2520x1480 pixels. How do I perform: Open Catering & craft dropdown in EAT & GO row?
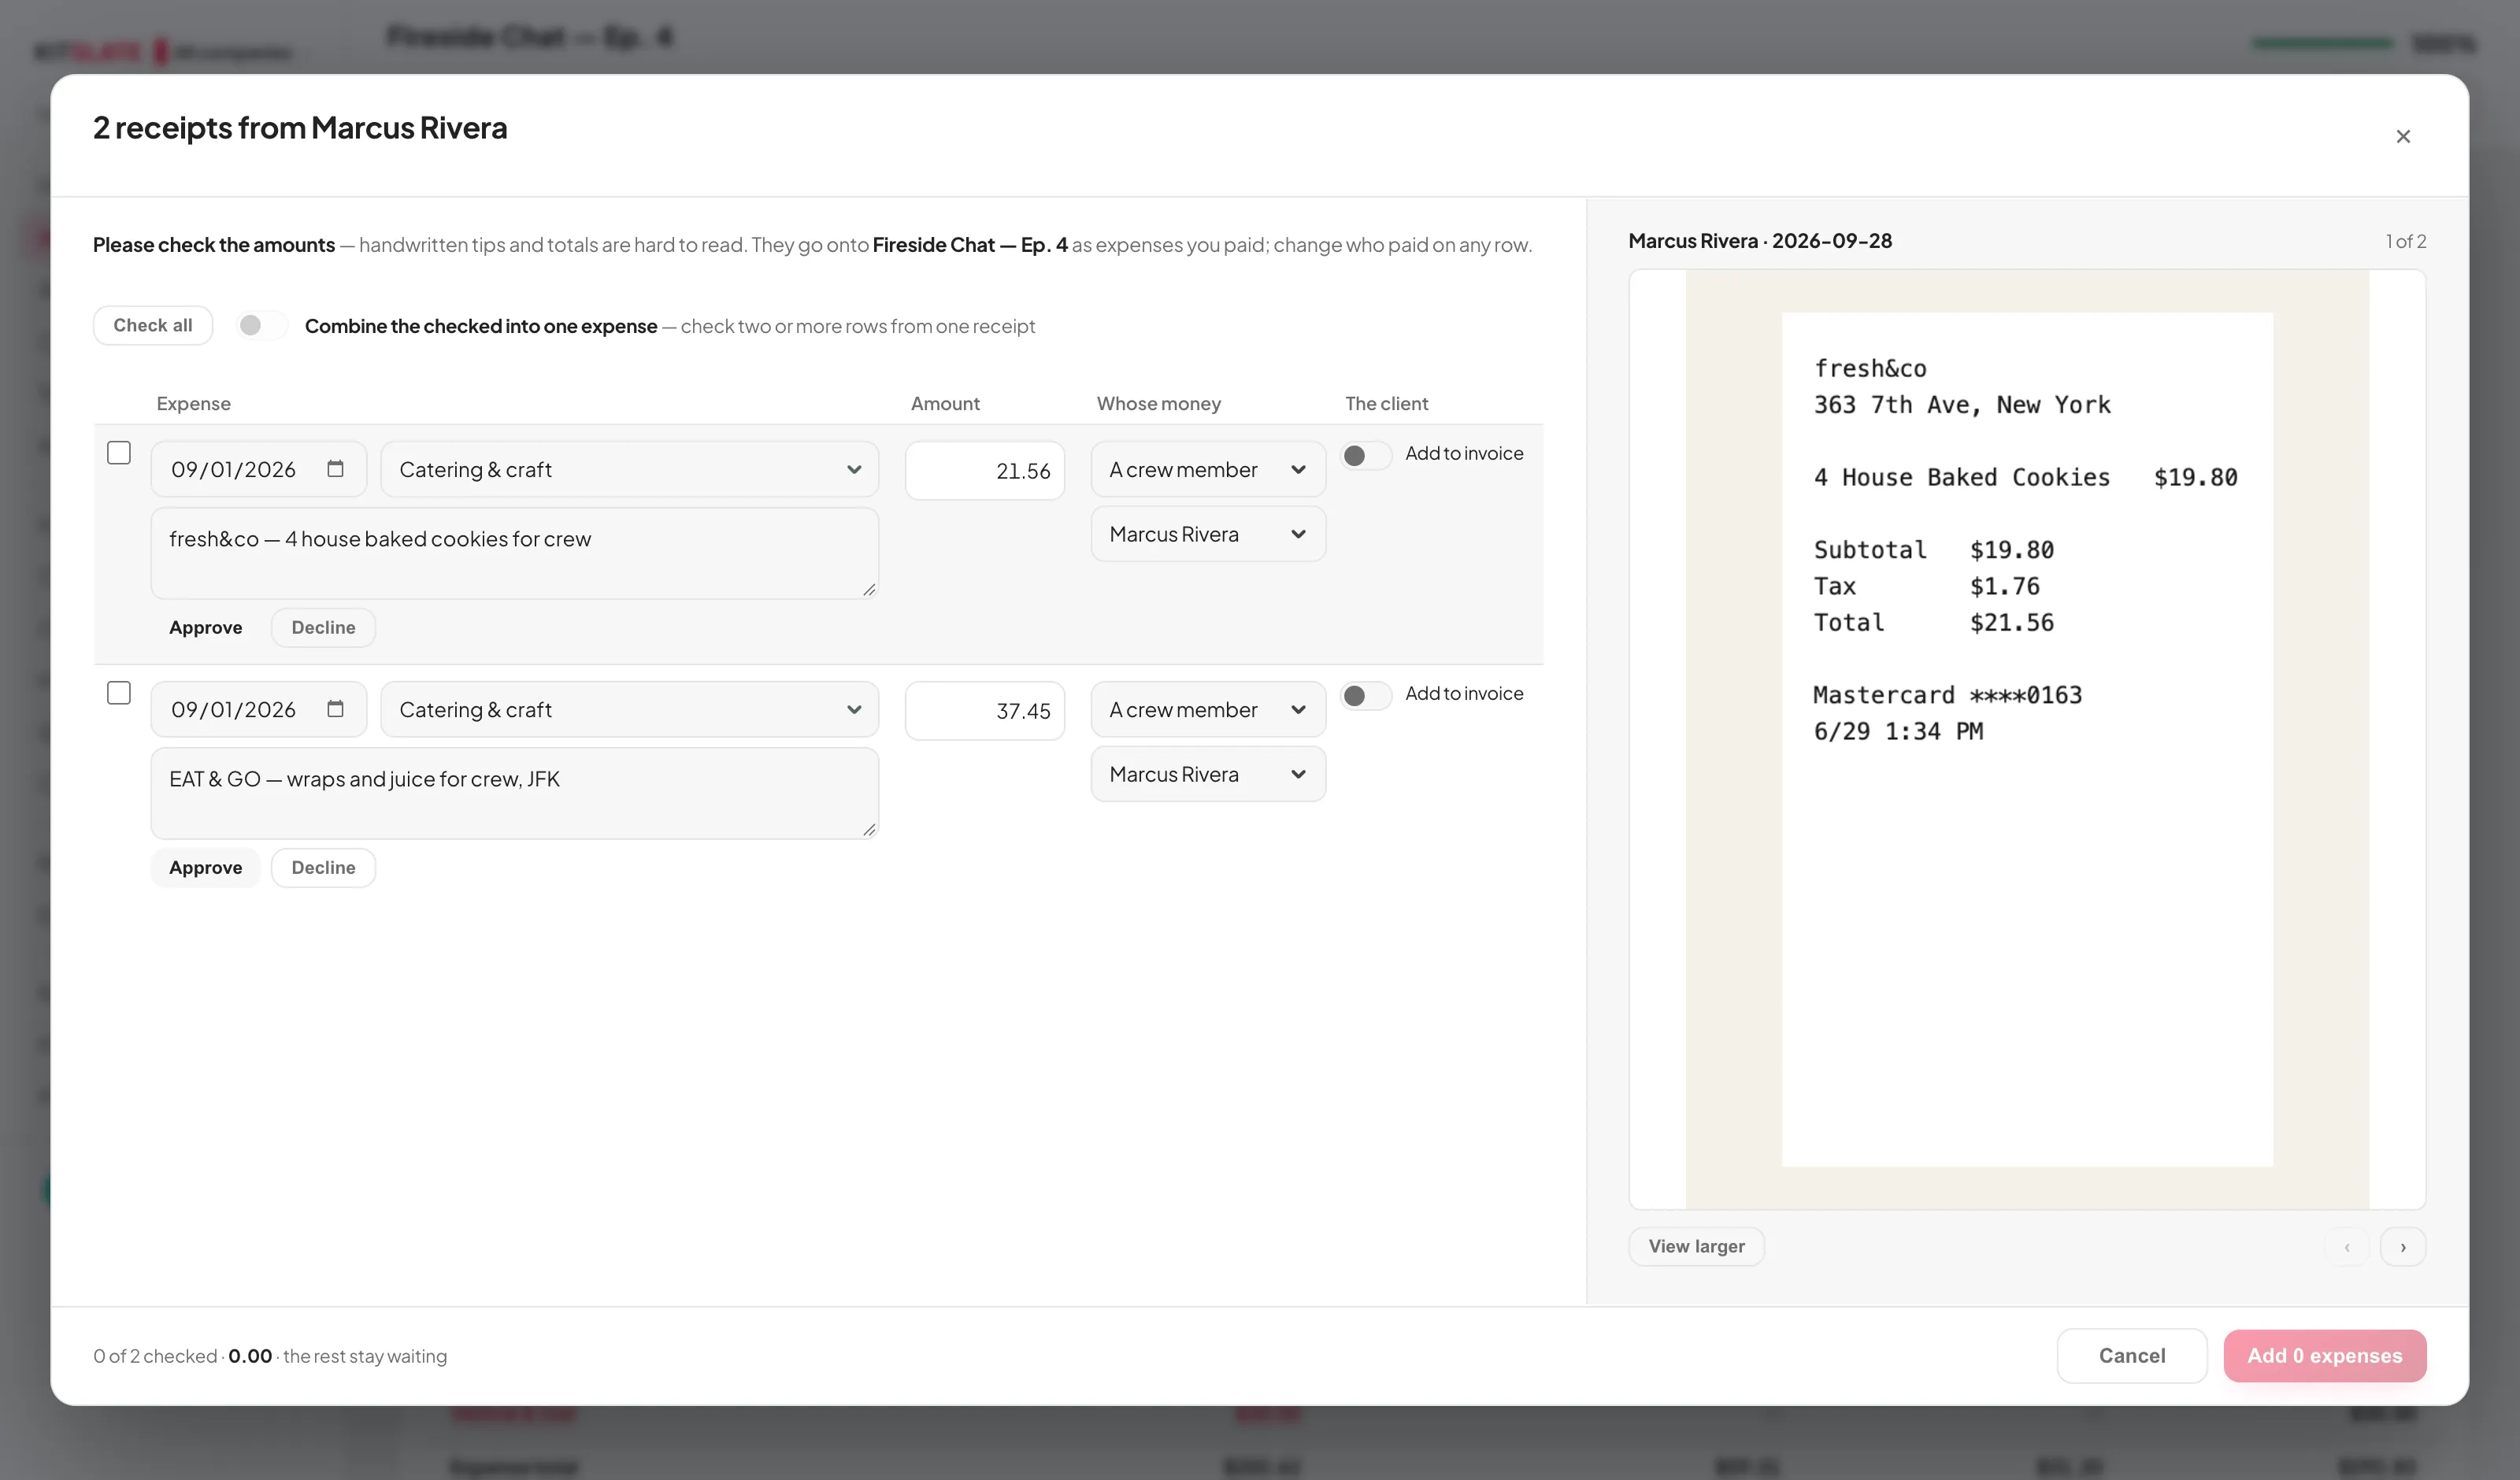point(630,709)
